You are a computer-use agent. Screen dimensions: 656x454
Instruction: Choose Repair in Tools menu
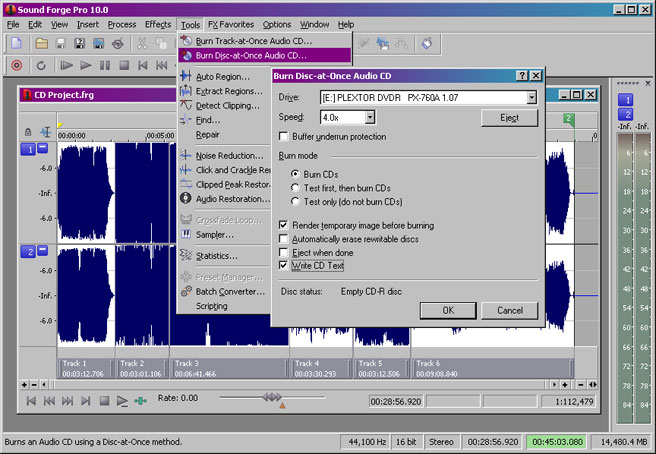click(x=208, y=134)
